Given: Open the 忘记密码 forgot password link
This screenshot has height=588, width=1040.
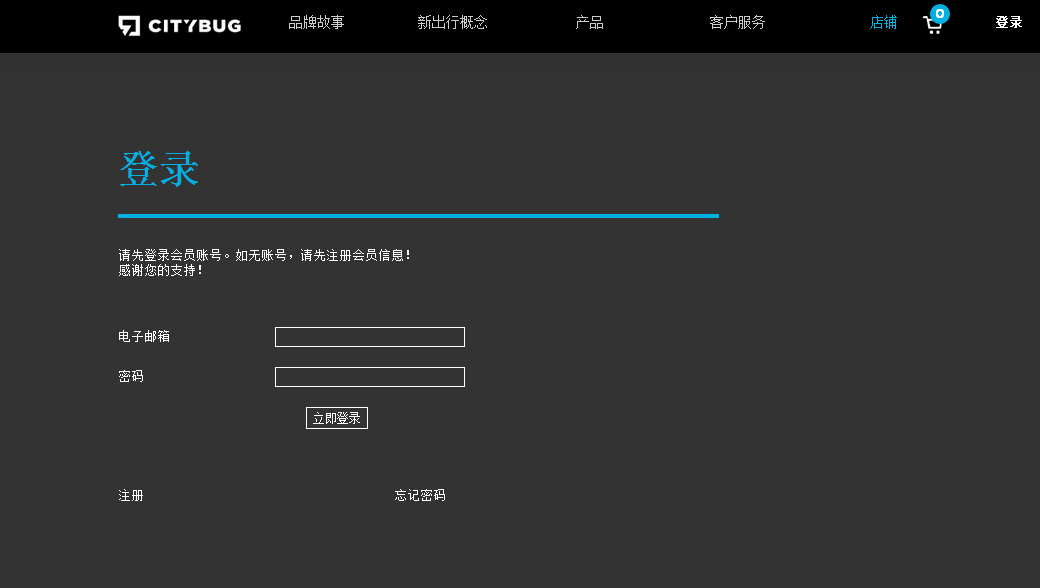Looking at the screenshot, I should [420, 496].
